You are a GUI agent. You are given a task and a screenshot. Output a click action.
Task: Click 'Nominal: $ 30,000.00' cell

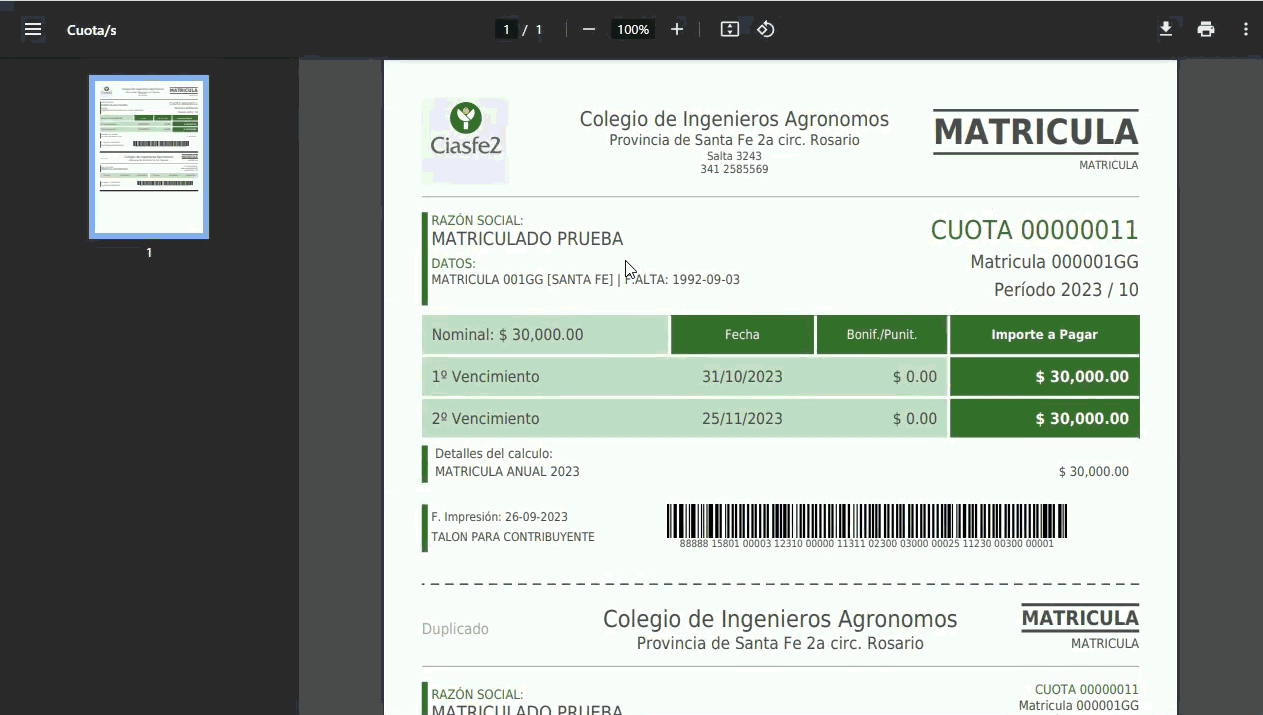tap(545, 335)
